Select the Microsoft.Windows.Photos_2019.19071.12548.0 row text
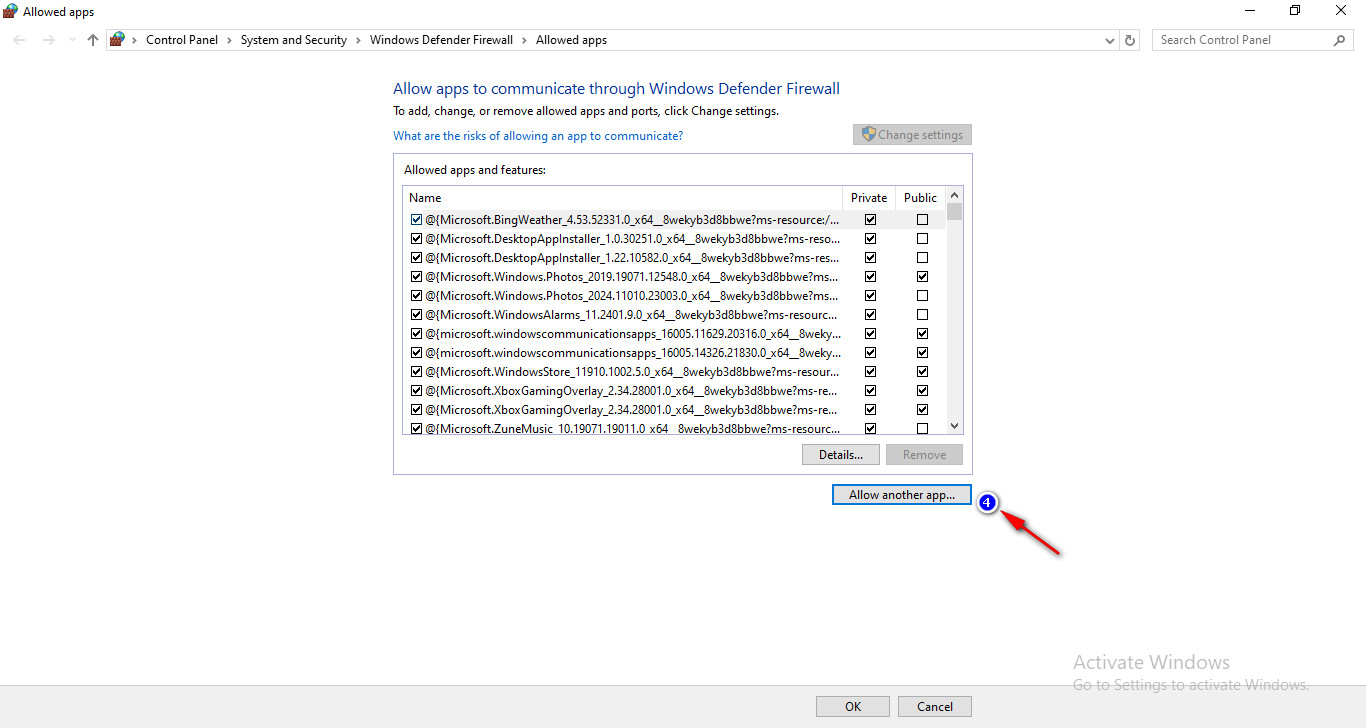The height and width of the screenshot is (728, 1366). [x=631, y=276]
